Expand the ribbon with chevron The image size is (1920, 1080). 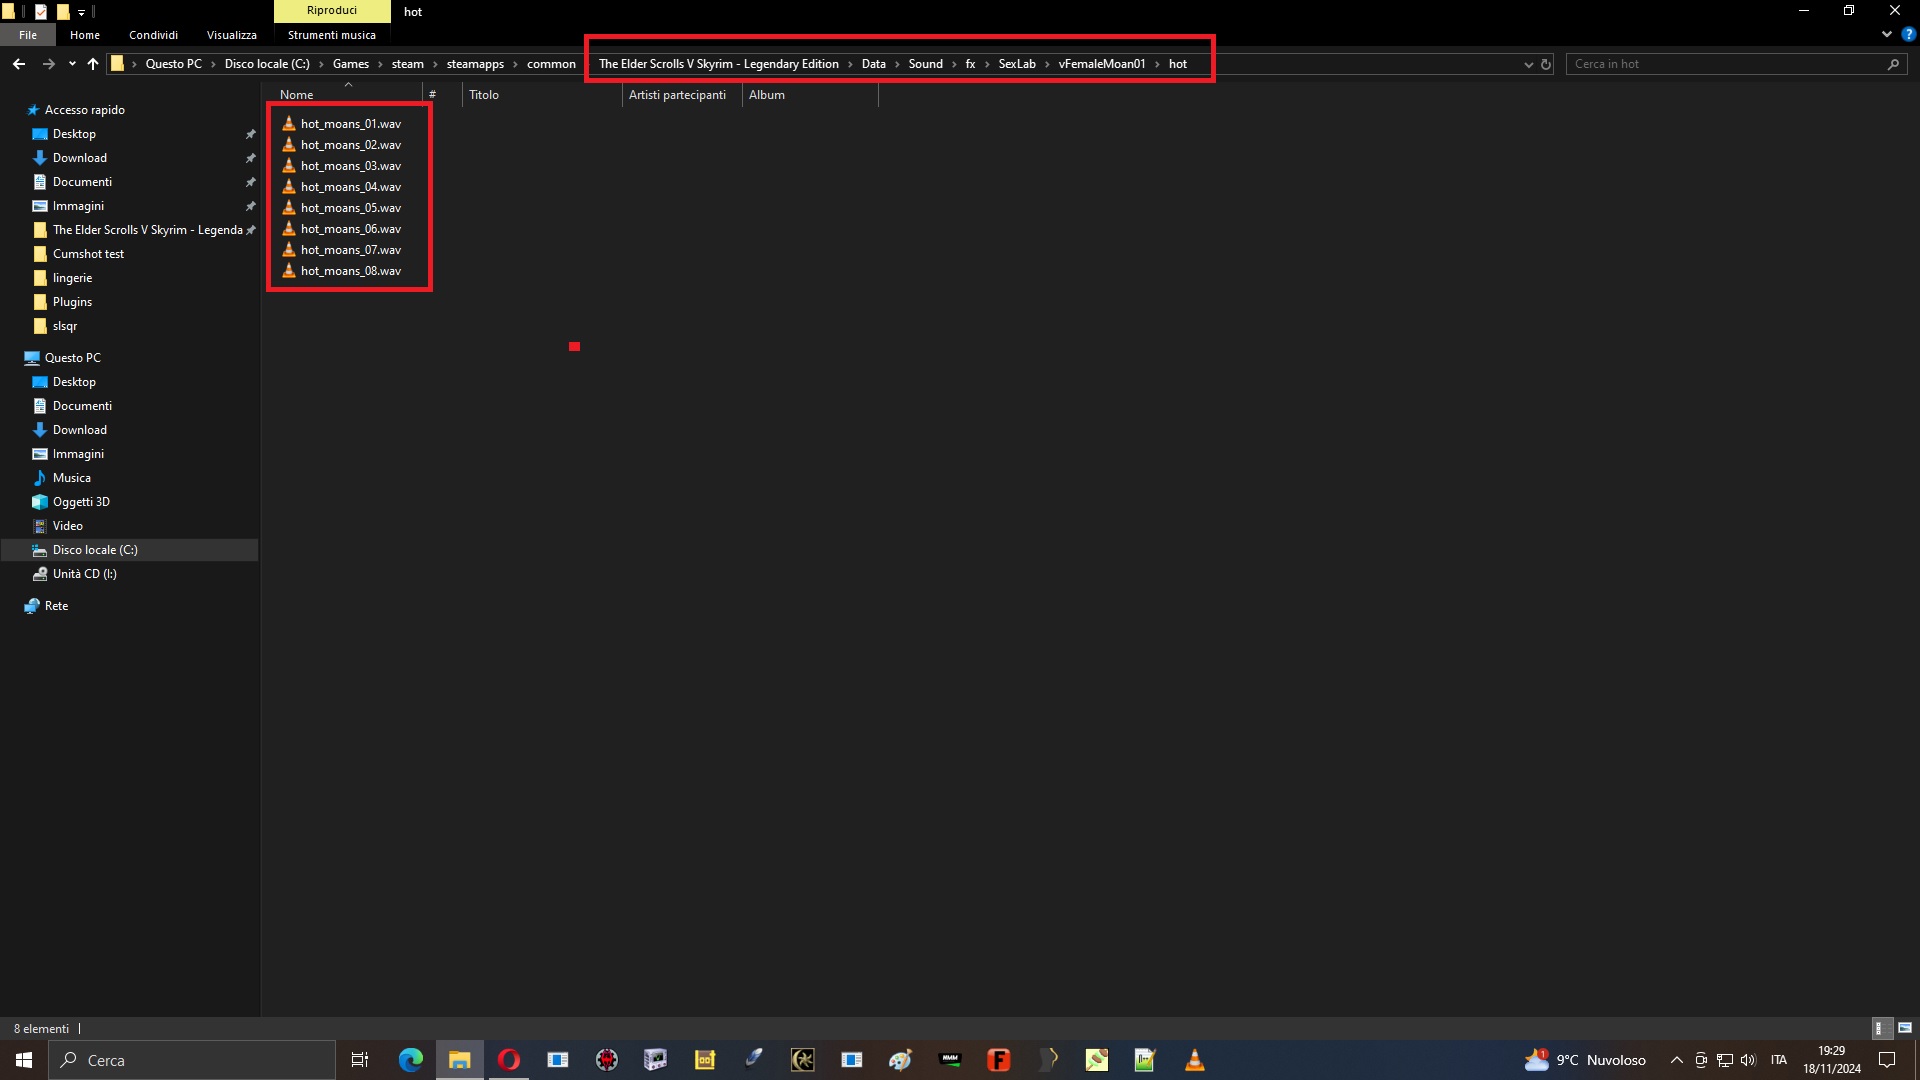[x=1886, y=34]
